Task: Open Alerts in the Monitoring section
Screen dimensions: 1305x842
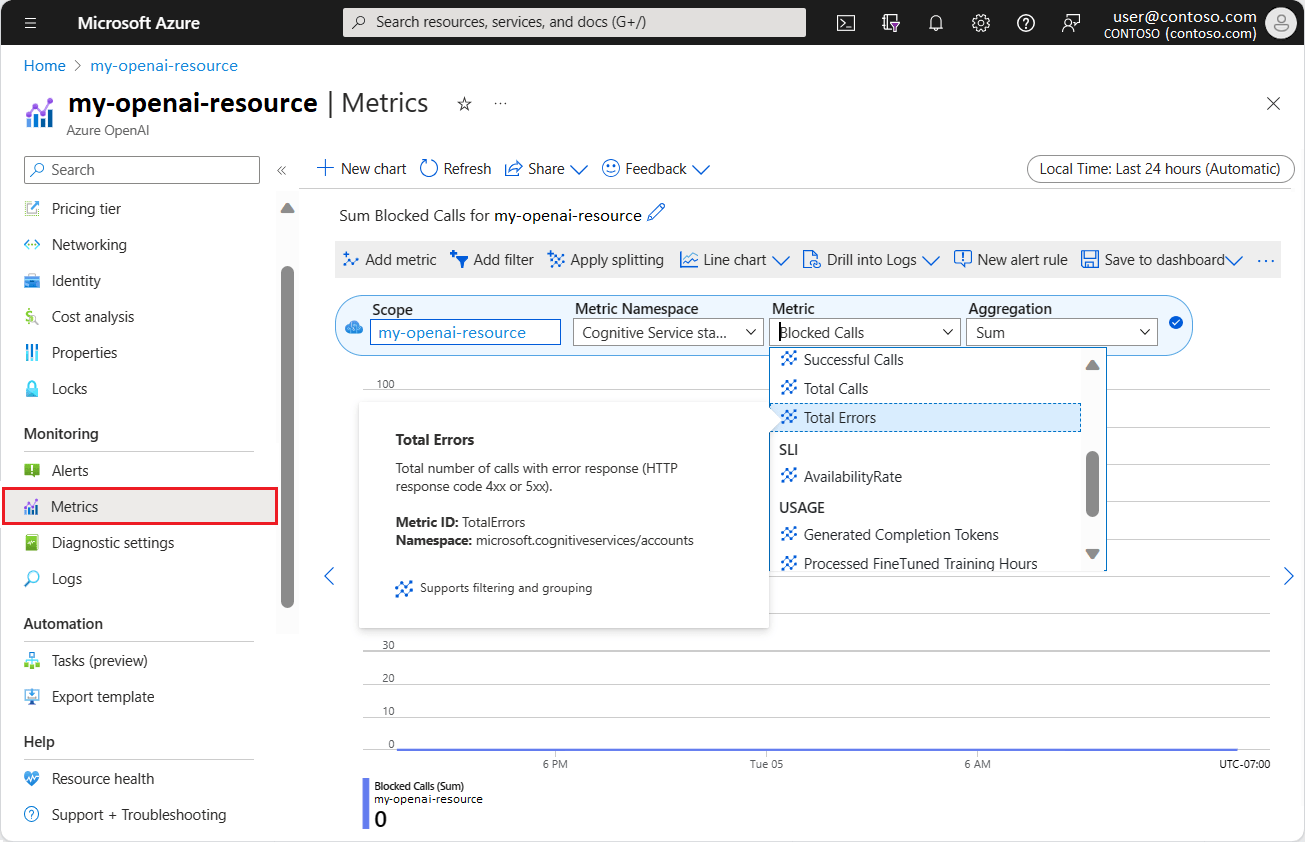Action: (66, 470)
